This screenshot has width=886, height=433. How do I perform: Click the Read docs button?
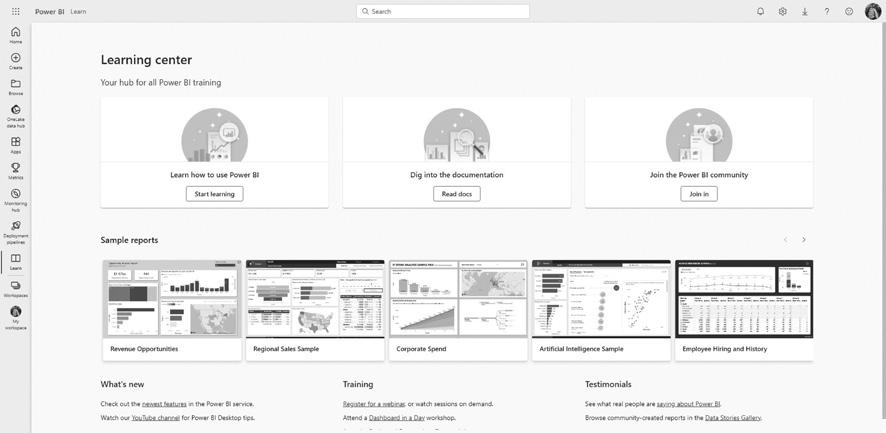click(457, 194)
